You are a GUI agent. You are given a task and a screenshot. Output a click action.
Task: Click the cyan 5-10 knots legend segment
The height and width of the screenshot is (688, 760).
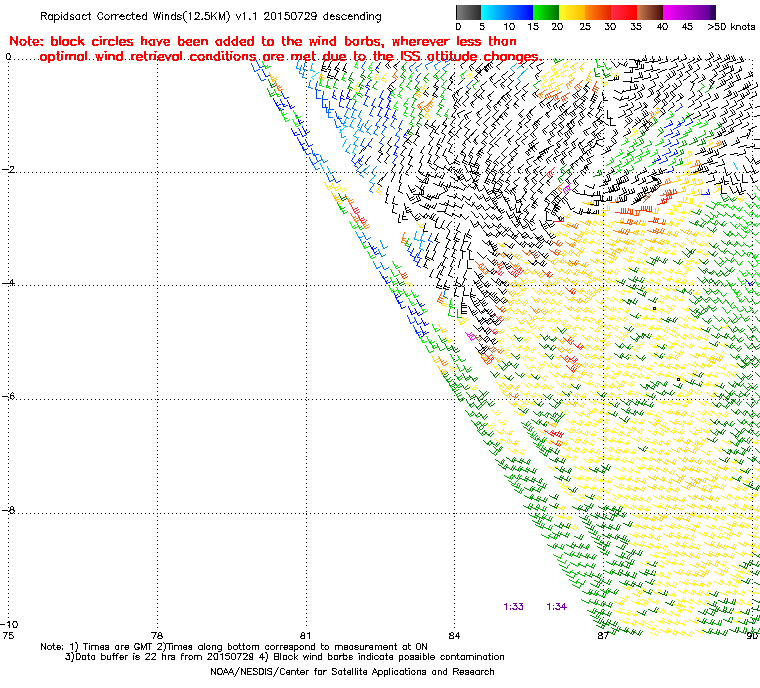point(494,12)
